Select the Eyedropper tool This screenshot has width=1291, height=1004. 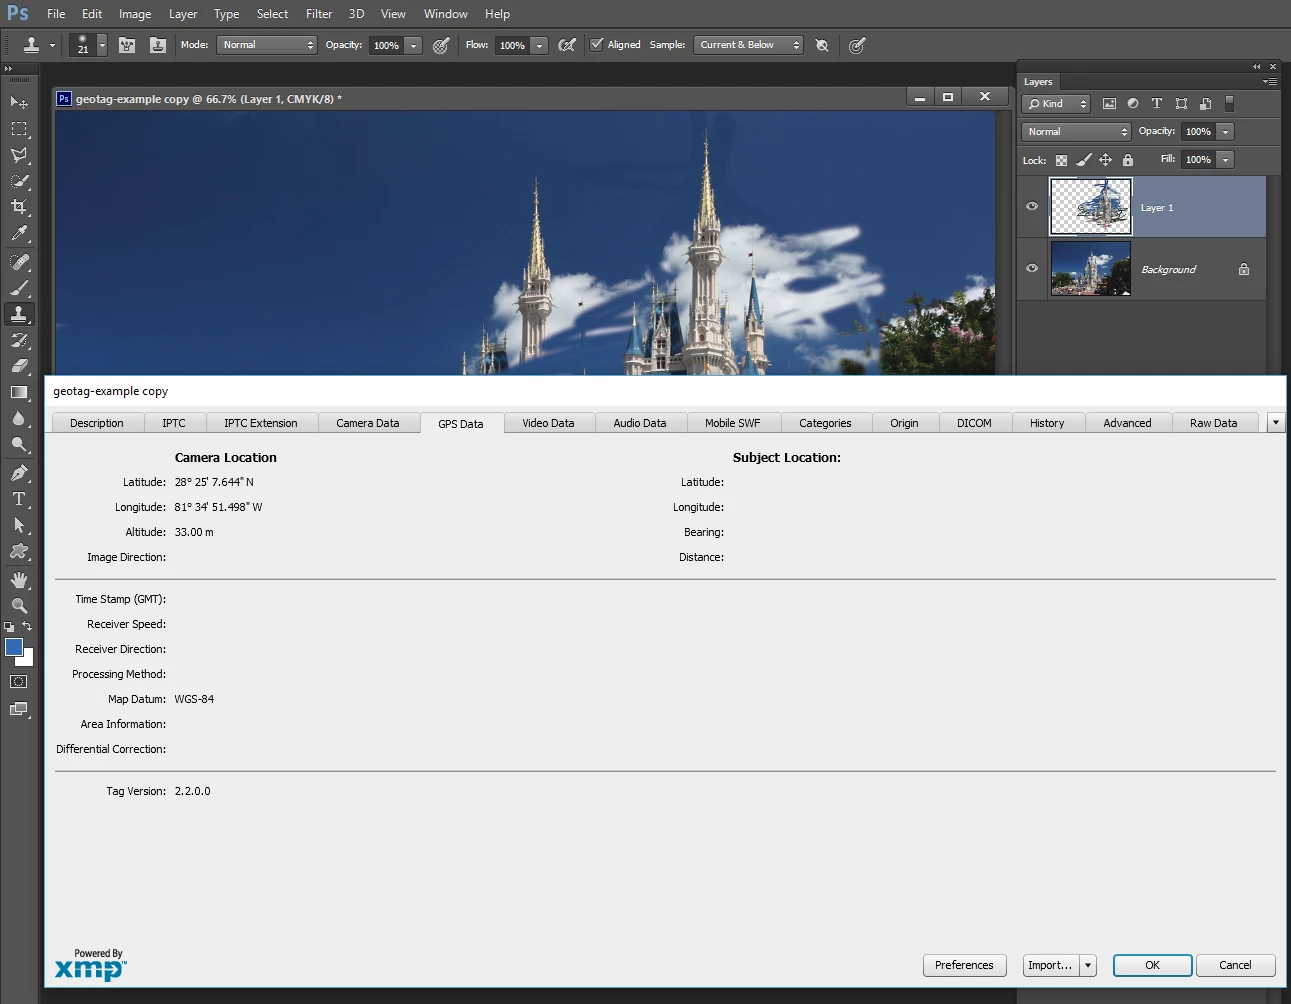coord(19,234)
